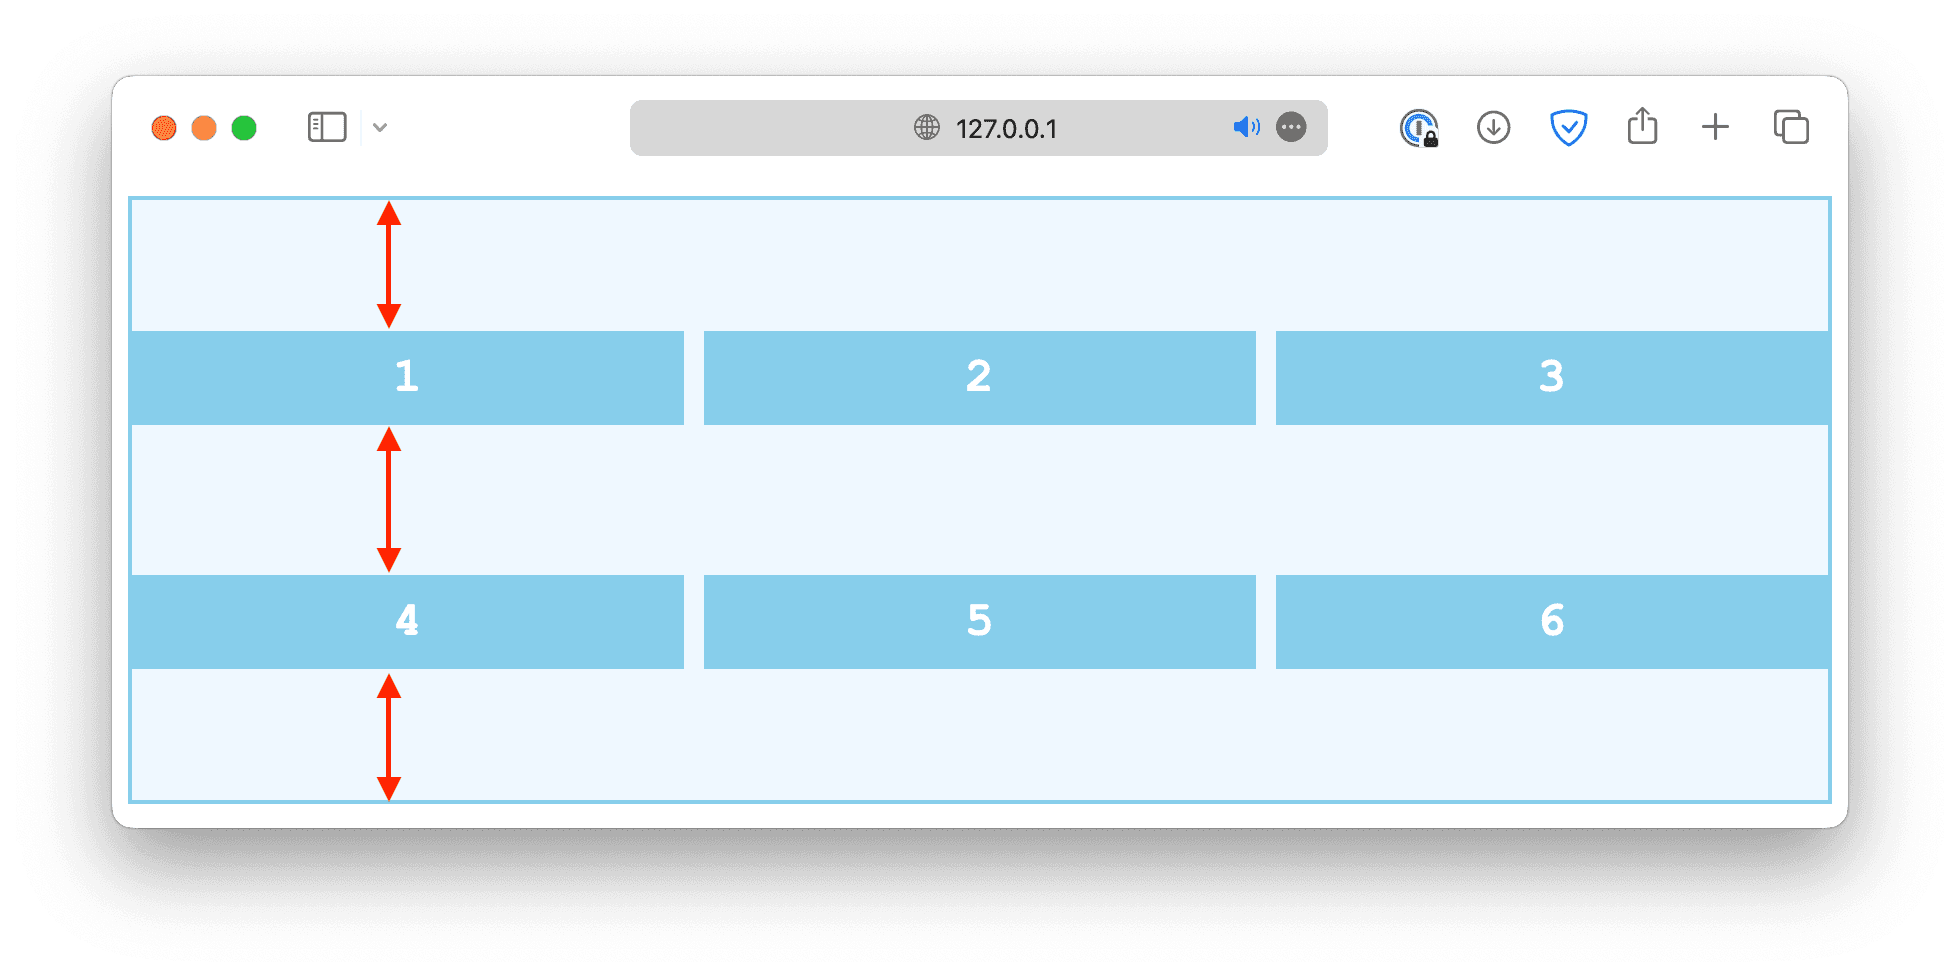This screenshot has width=1960, height=976.
Task: Click the green zoom traffic light
Action: [243, 128]
